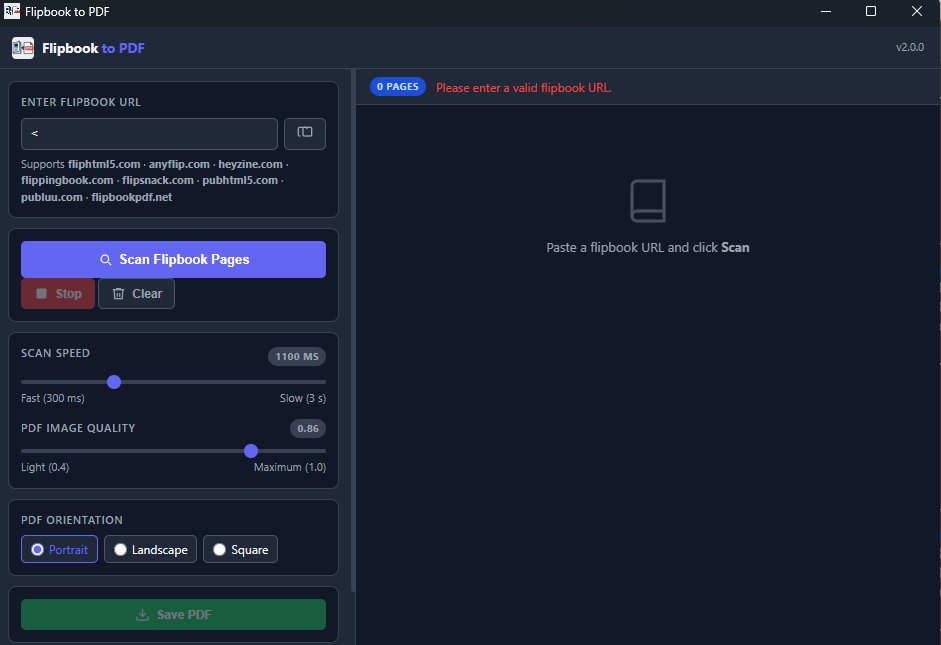This screenshot has width=941, height=645.
Task: Minimize the Flipbook to PDF window
Action: coord(826,11)
